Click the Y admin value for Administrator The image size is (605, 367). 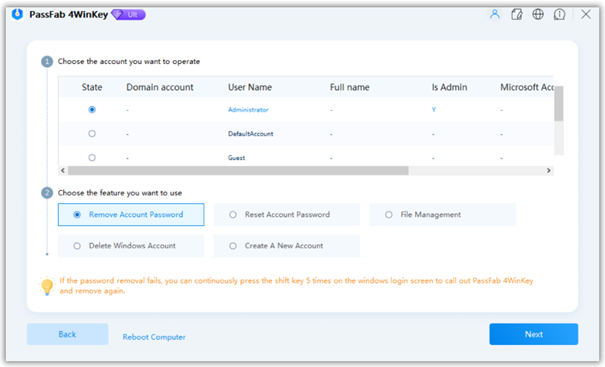coord(434,110)
